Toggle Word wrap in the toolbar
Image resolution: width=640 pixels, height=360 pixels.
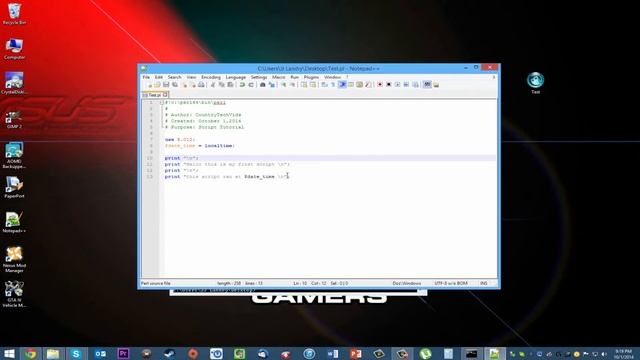324,85
